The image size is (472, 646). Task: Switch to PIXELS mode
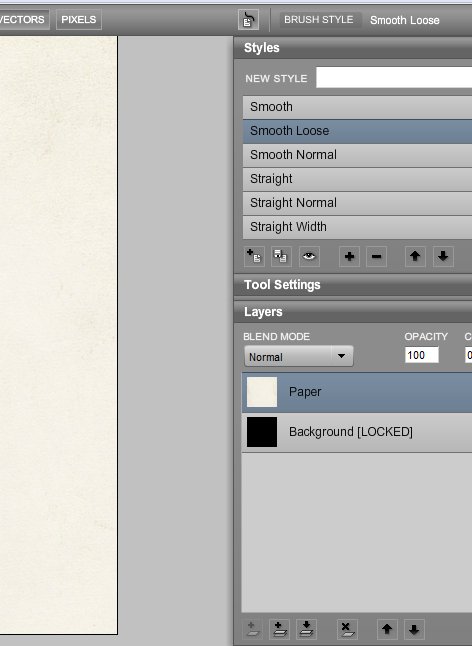[x=79, y=20]
